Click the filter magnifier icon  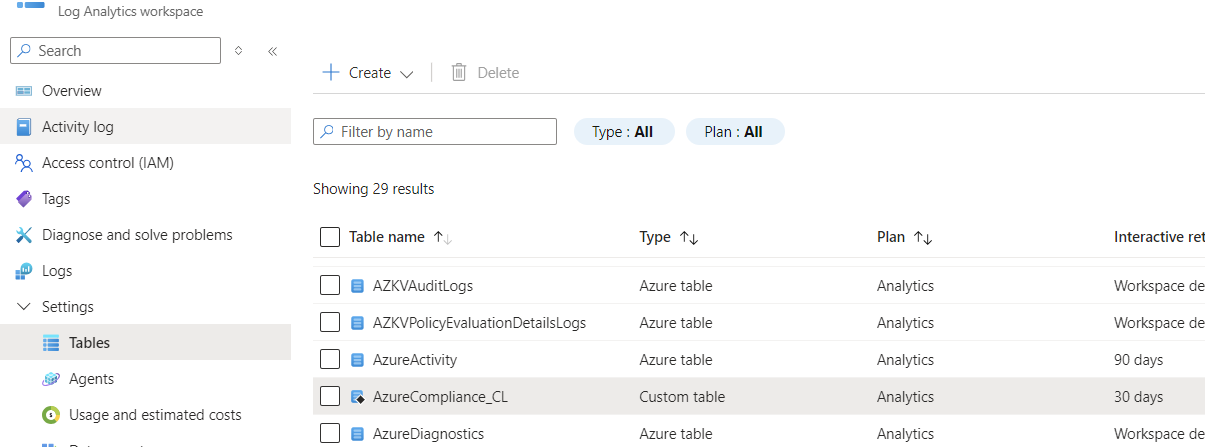[327, 132]
